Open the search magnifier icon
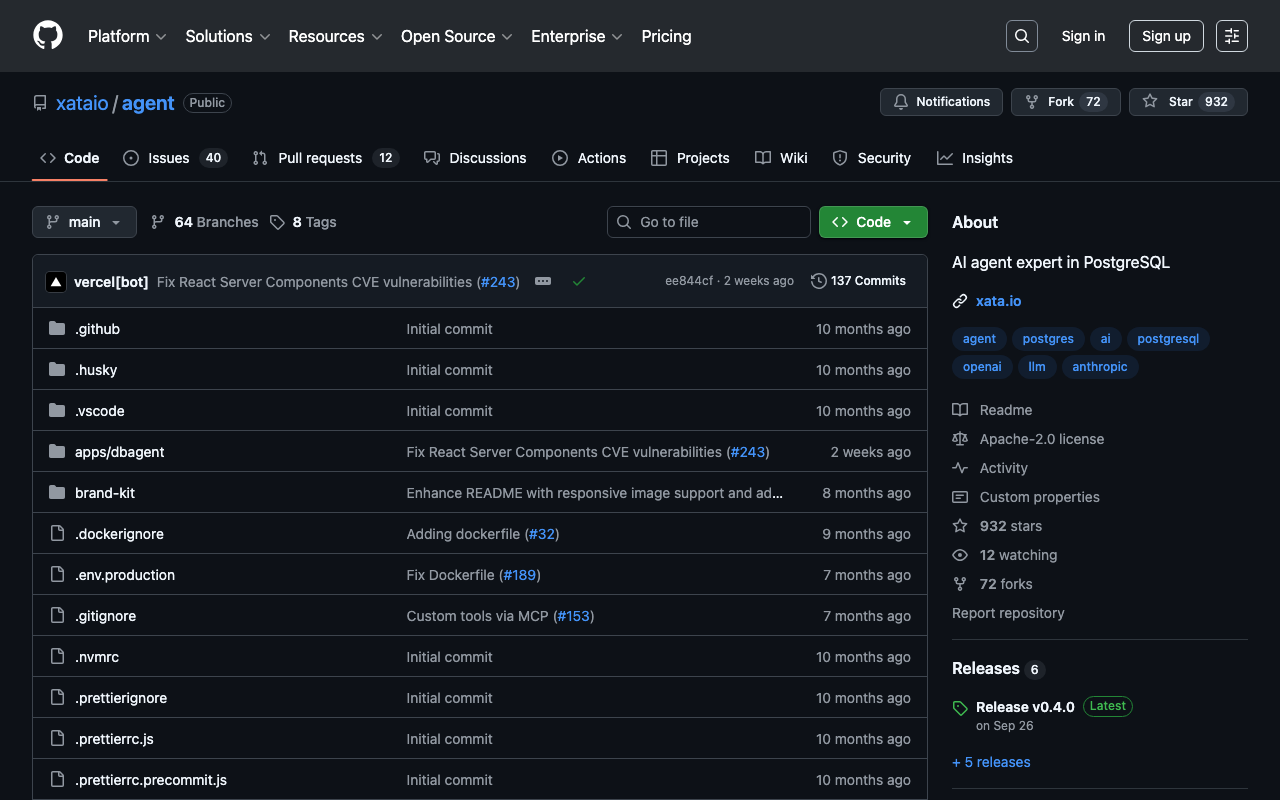The width and height of the screenshot is (1280, 800). (x=1021, y=36)
